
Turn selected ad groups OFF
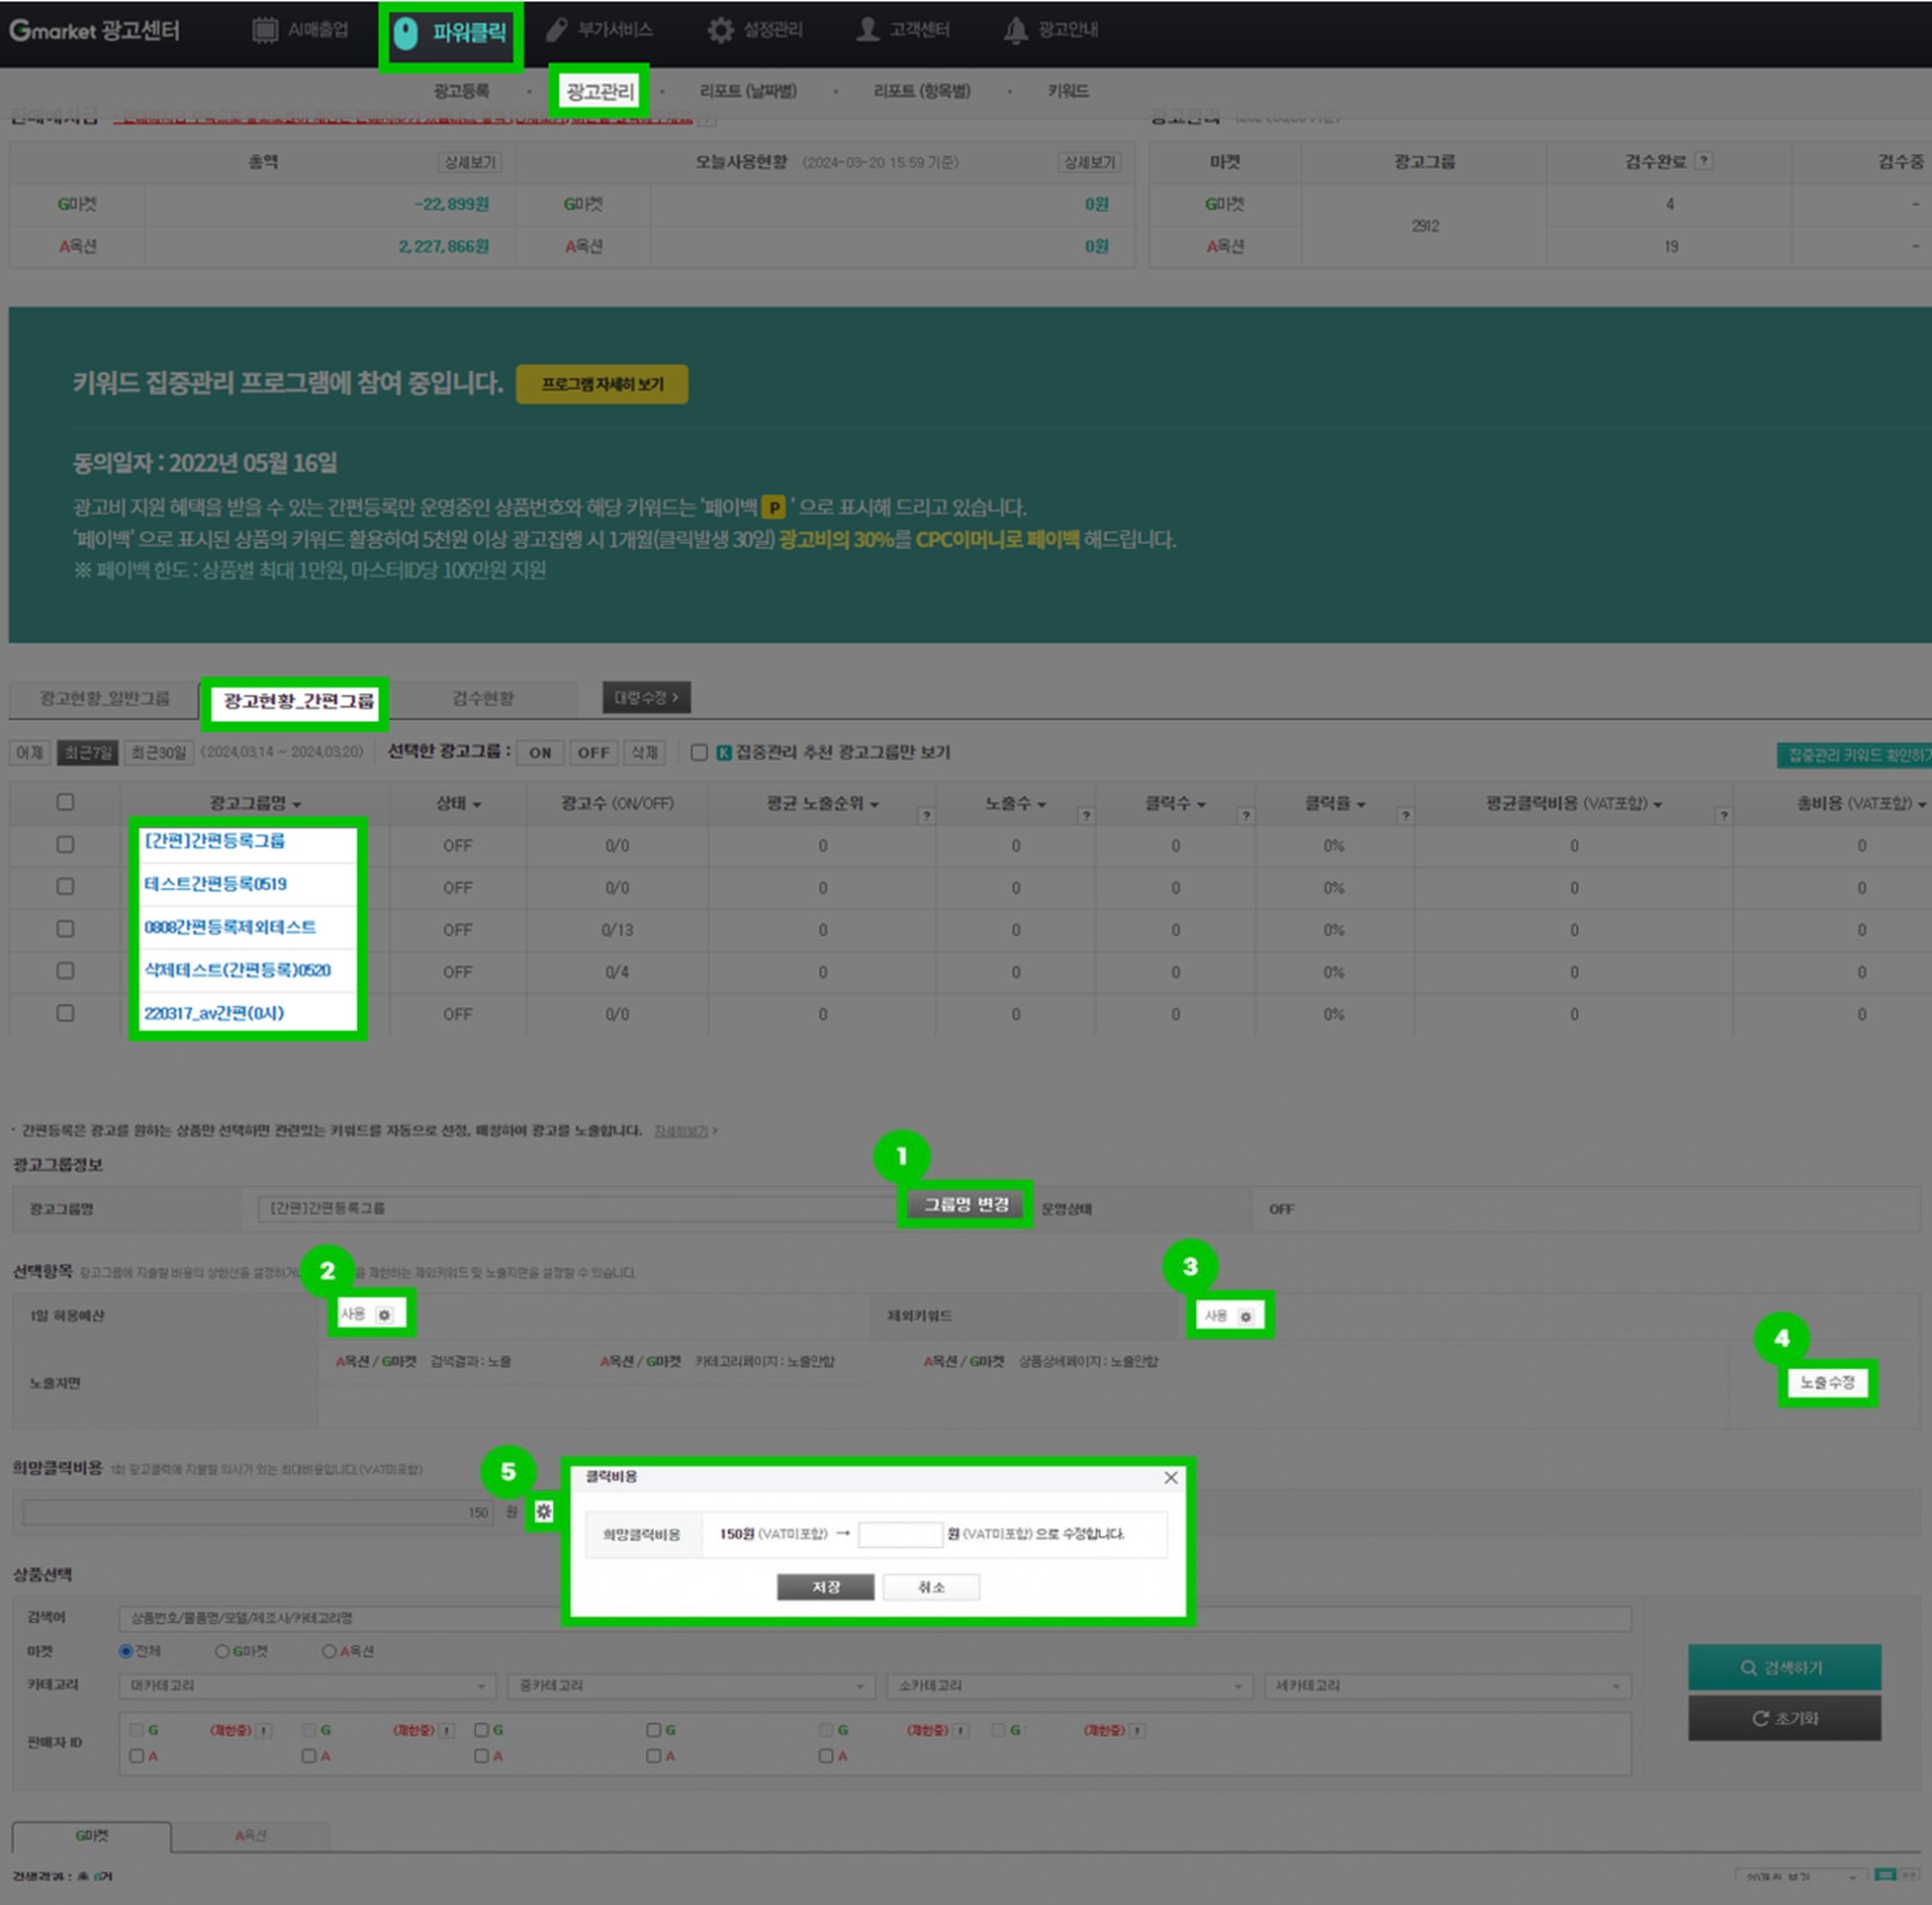(593, 752)
